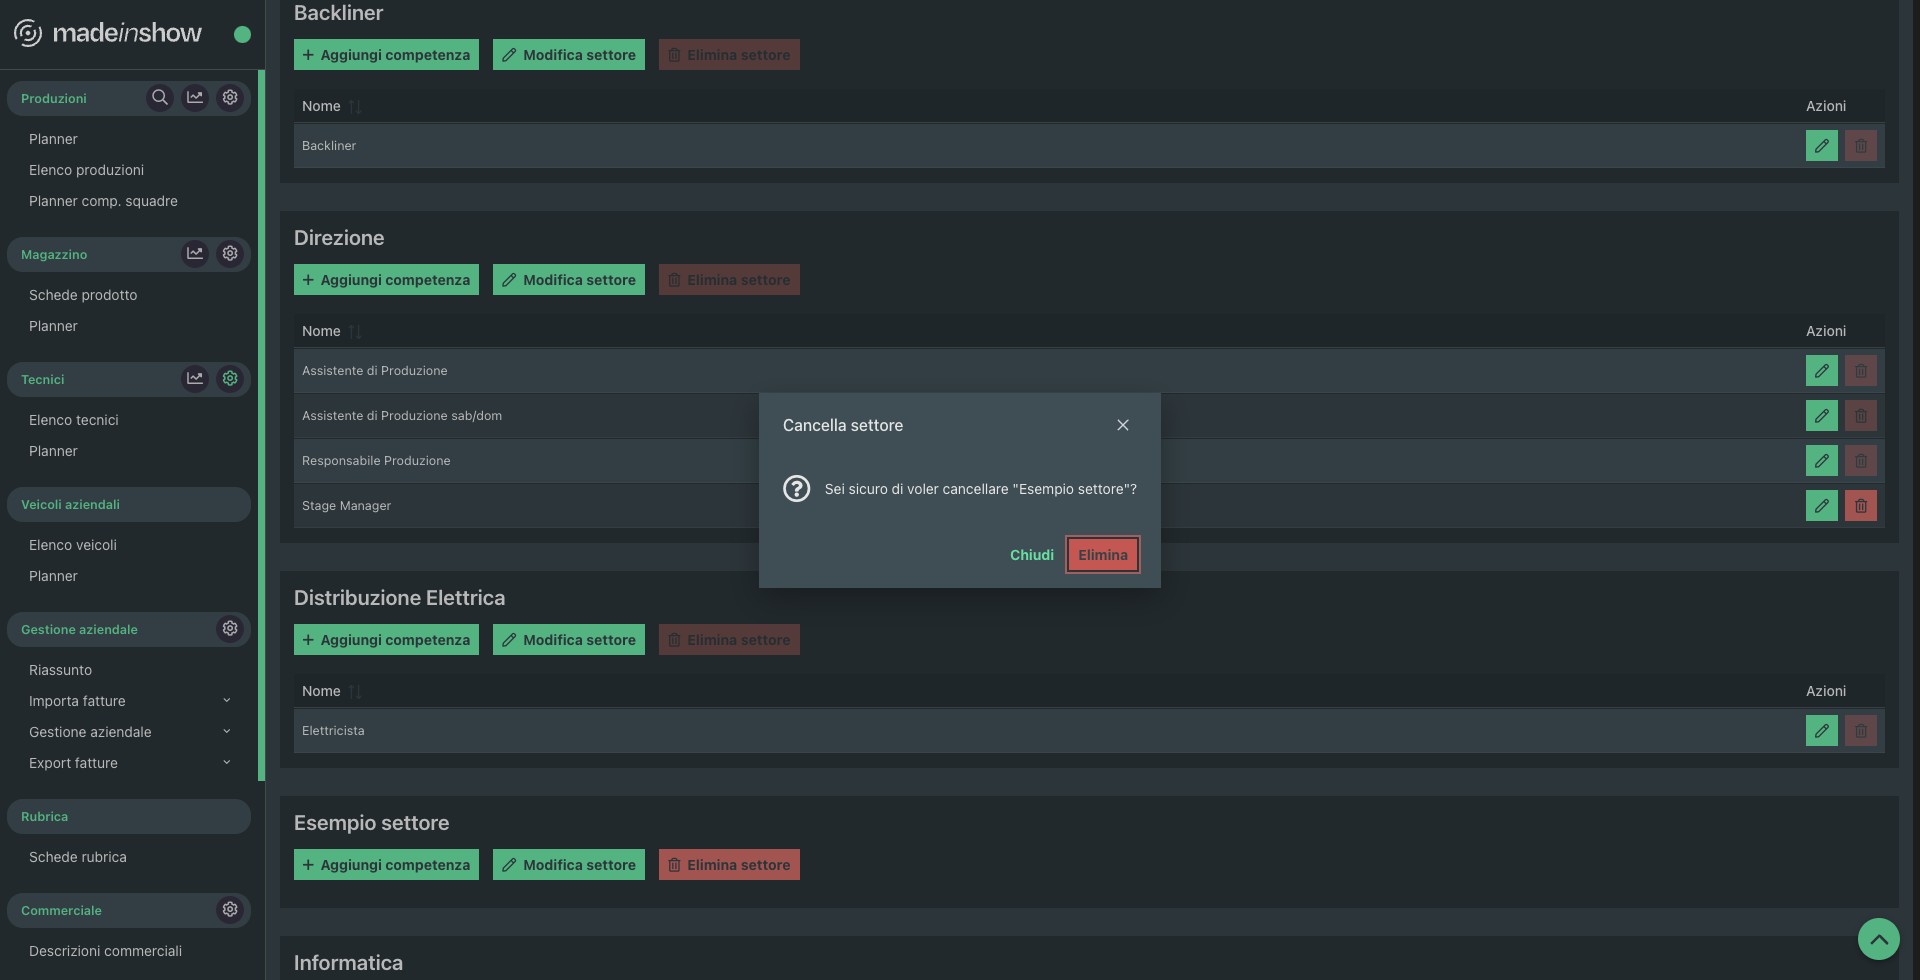
Task: Expand Importa fatture submenu
Action: (x=227, y=701)
